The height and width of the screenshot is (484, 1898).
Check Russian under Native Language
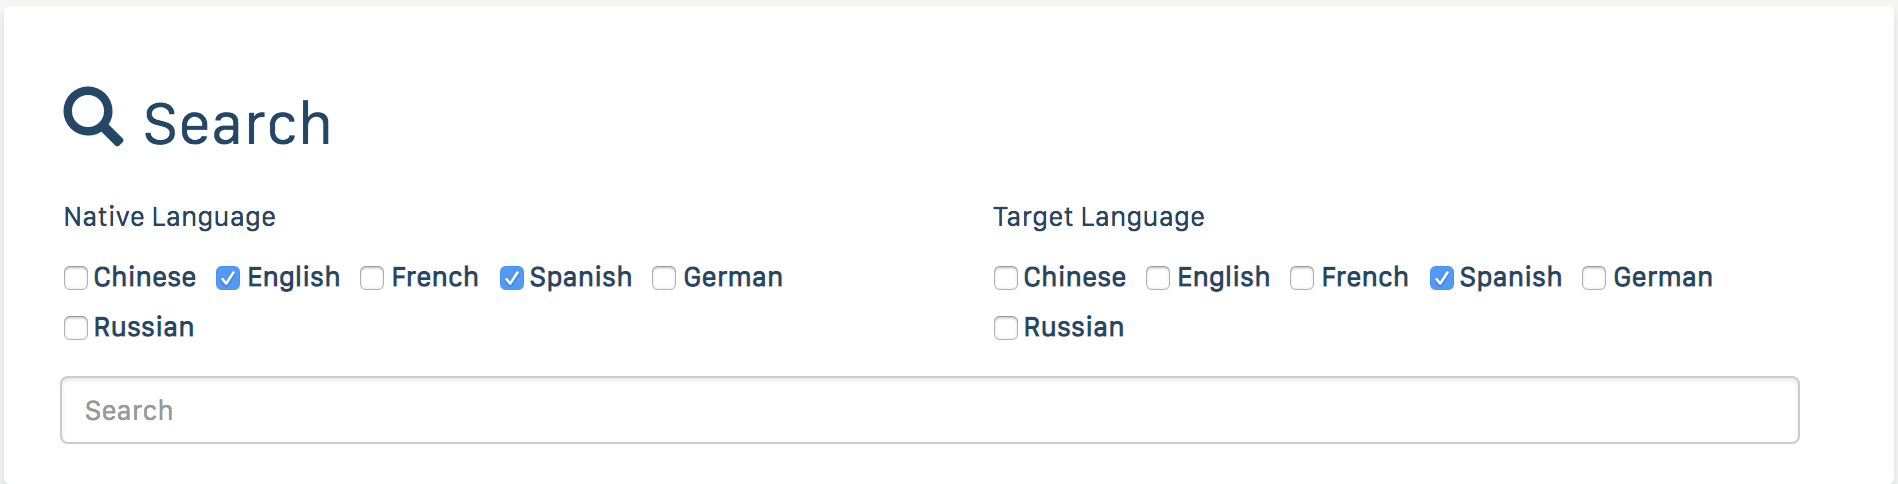[x=76, y=328]
